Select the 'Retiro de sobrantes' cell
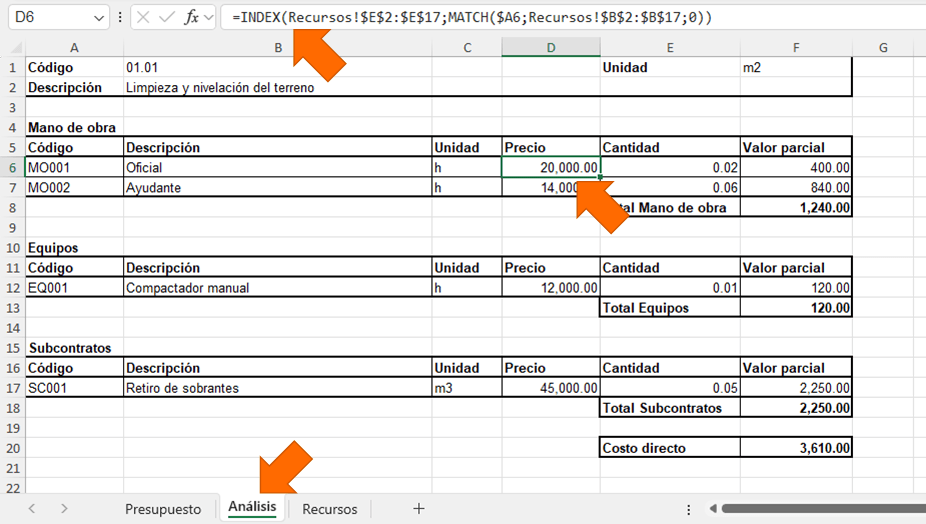 [278, 388]
